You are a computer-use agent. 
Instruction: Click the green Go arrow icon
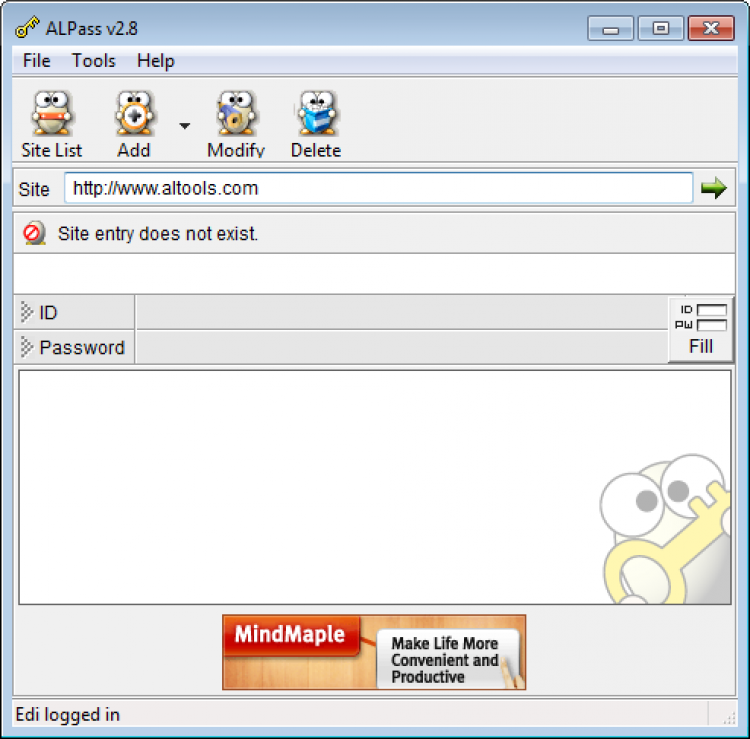714,188
